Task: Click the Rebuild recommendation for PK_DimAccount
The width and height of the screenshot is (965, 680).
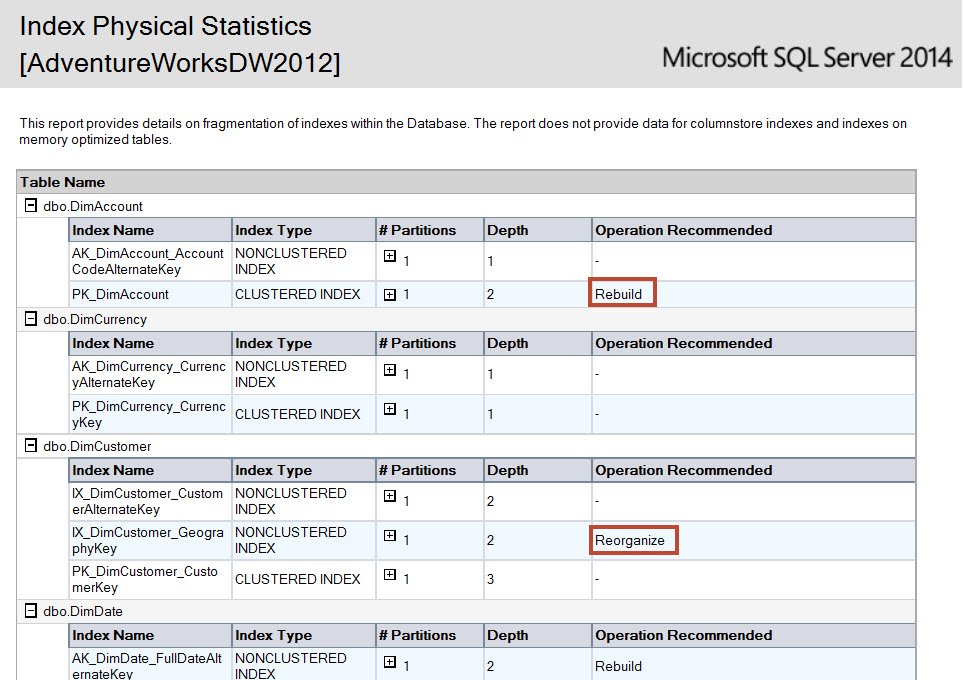Action: pyautogui.click(x=620, y=294)
